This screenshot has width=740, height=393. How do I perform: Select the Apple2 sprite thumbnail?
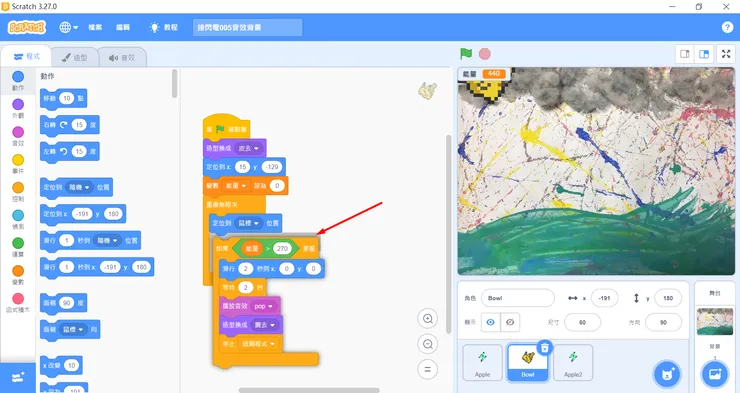pos(572,362)
